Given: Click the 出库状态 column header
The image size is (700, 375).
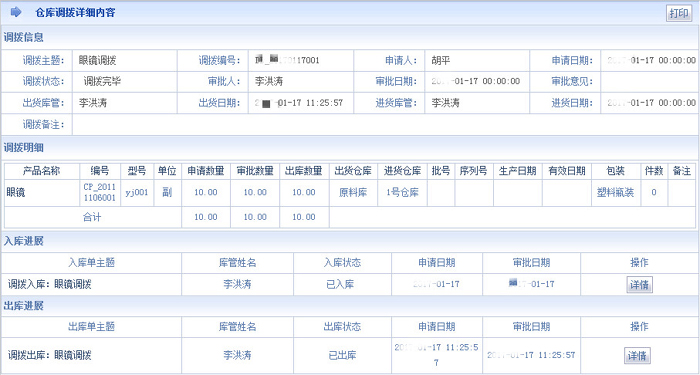Looking at the screenshot, I should (x=342, y=327).
